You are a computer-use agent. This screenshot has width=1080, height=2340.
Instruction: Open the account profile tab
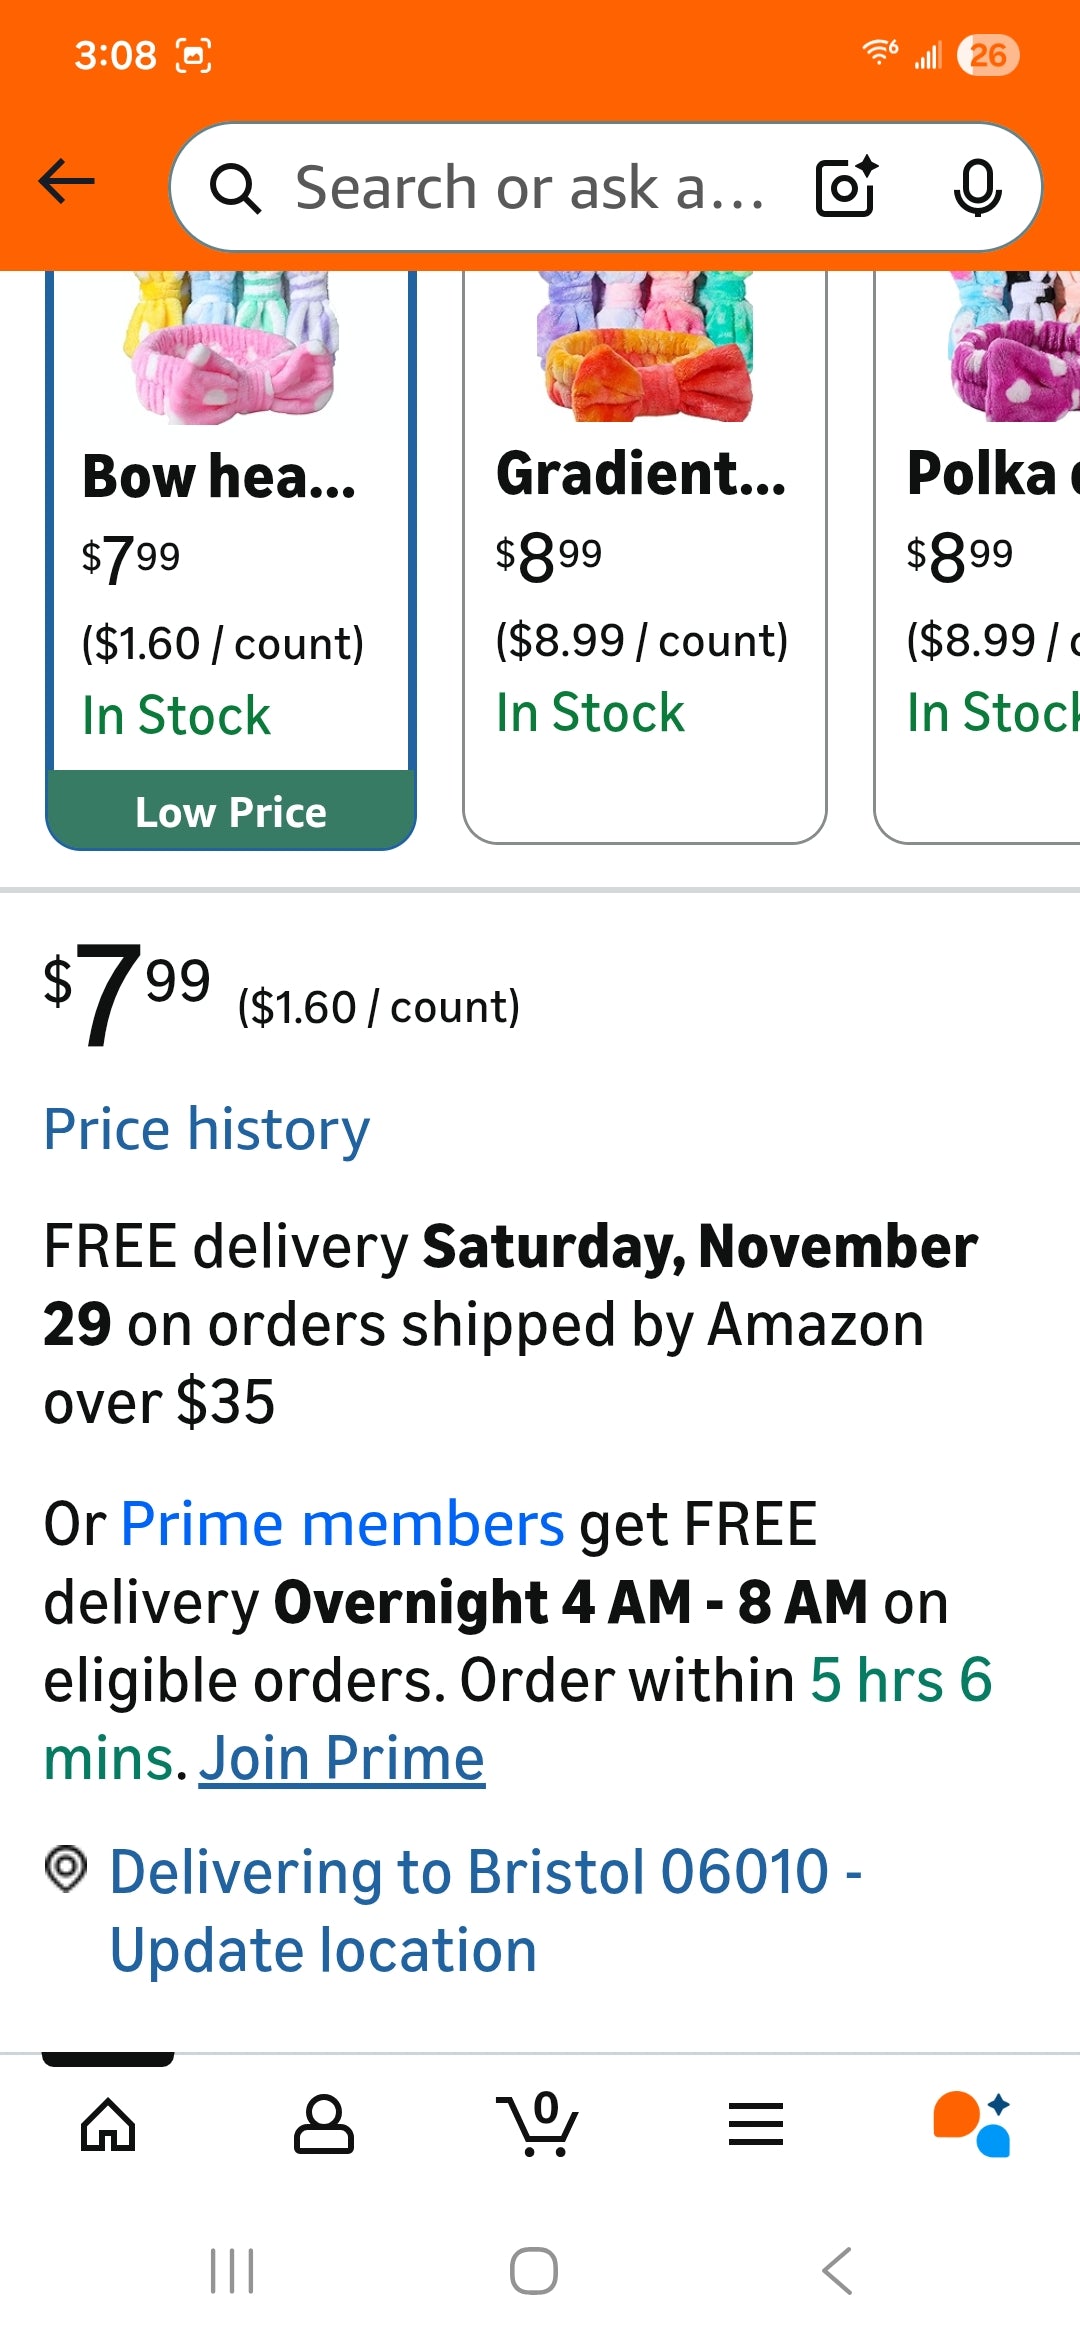point(323,2124)
